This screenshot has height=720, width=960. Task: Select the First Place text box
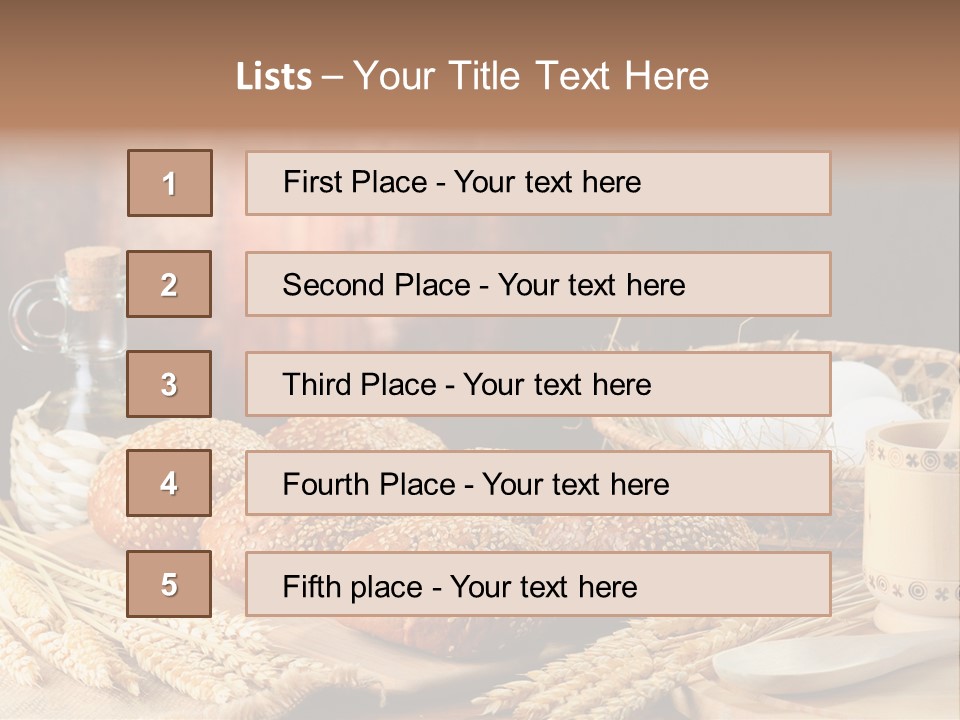point(538,183)
